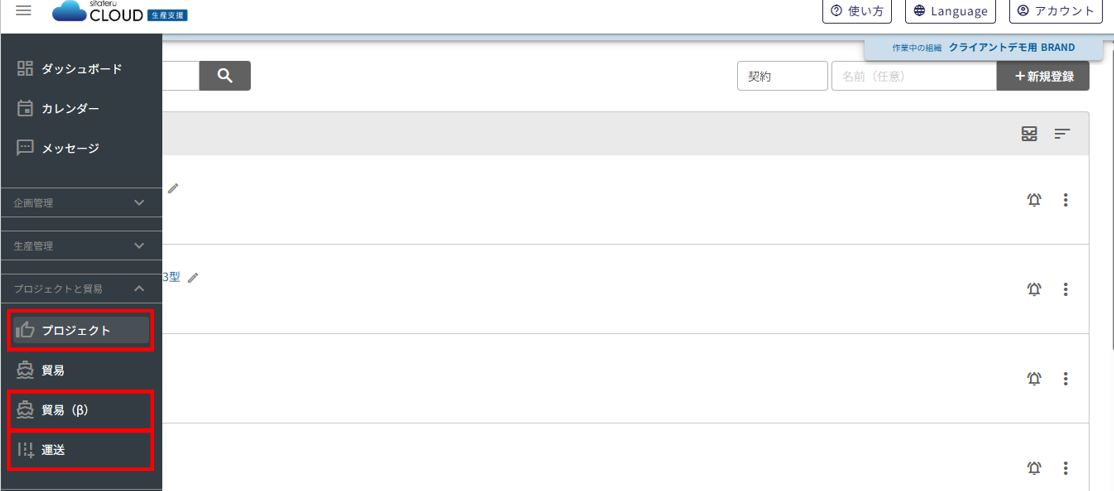Click the ＋新規登録 button
The width and height of the screenshot is (1114, 491).
coord(1043,76)
